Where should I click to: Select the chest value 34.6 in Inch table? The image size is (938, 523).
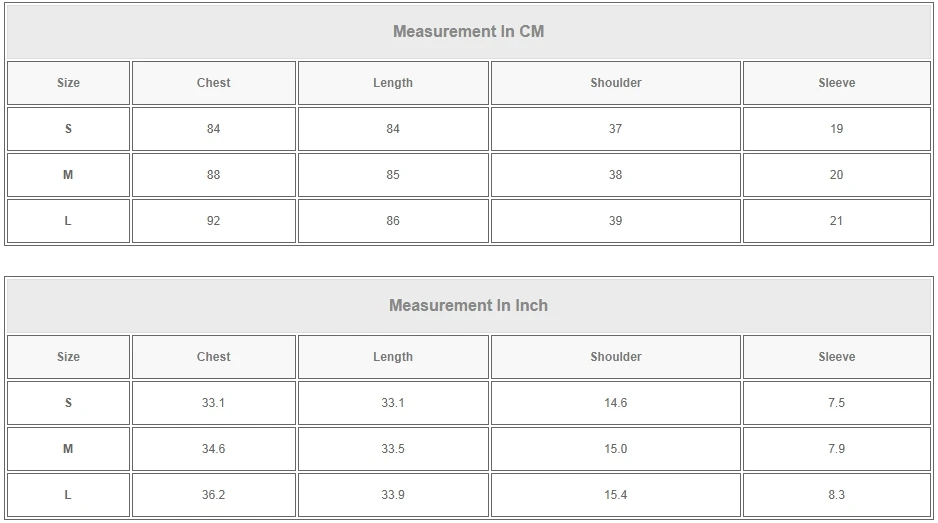pos(213,449)
